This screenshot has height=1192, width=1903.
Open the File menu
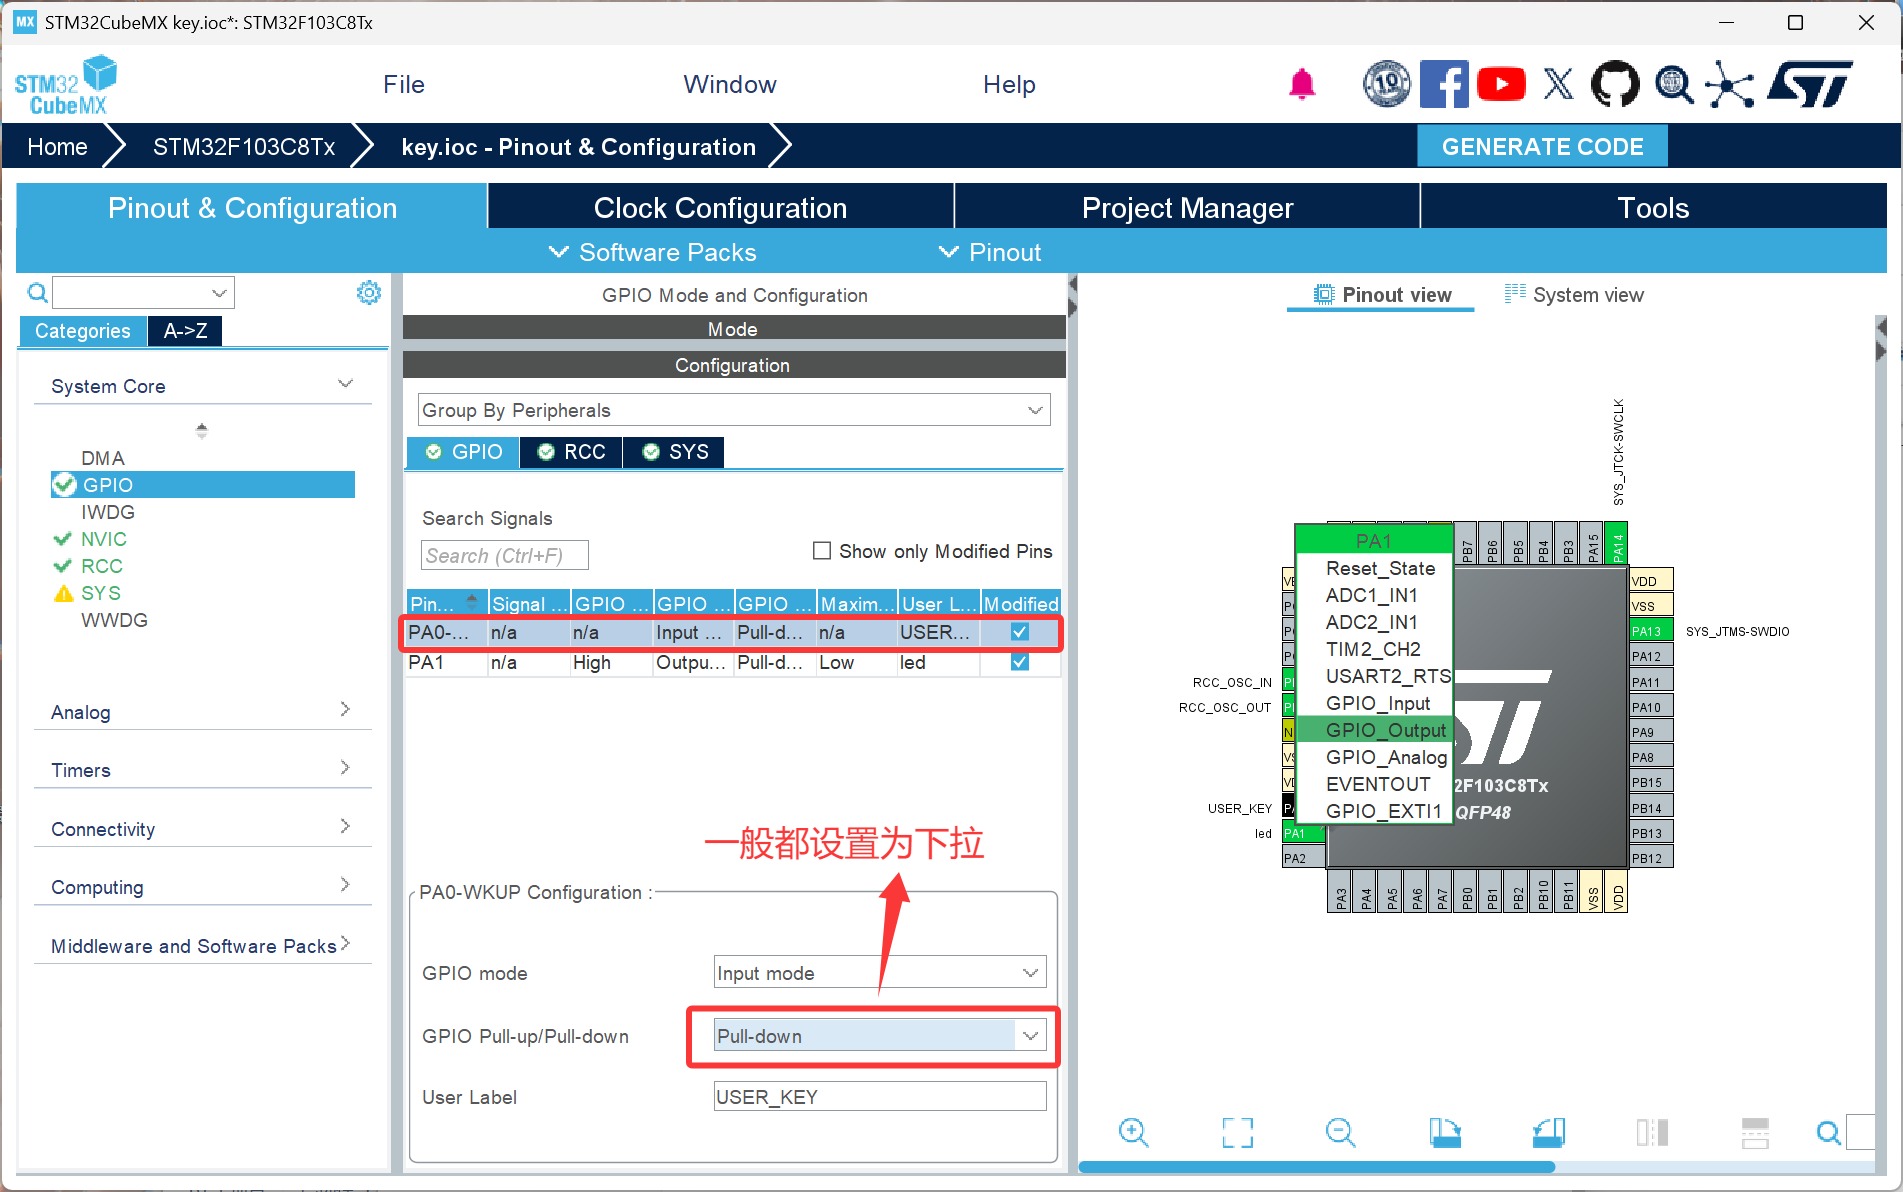pos(404,85)
